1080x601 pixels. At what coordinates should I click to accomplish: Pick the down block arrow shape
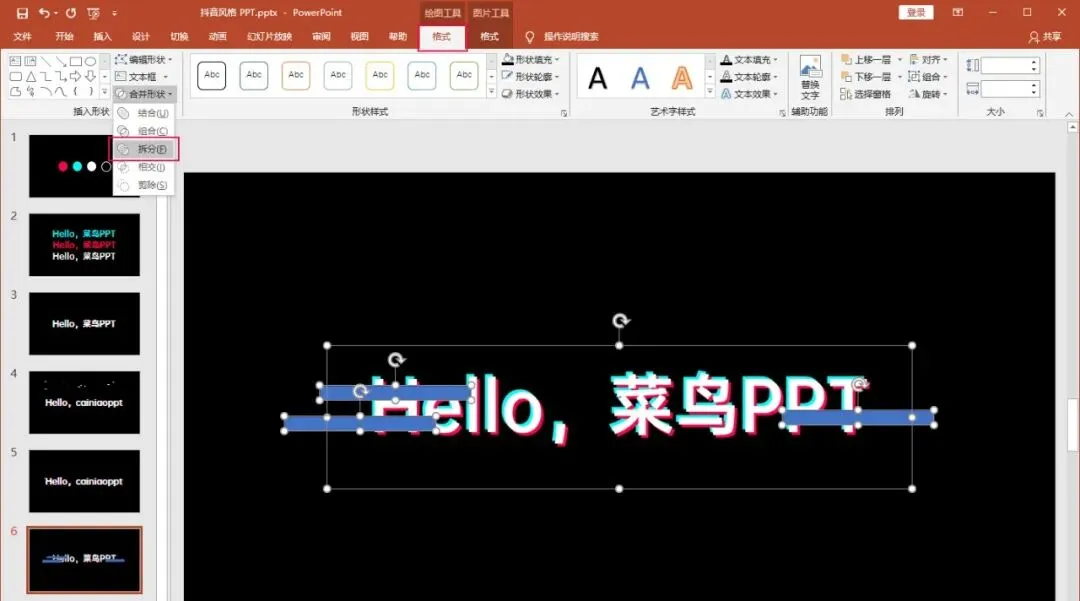90,76
